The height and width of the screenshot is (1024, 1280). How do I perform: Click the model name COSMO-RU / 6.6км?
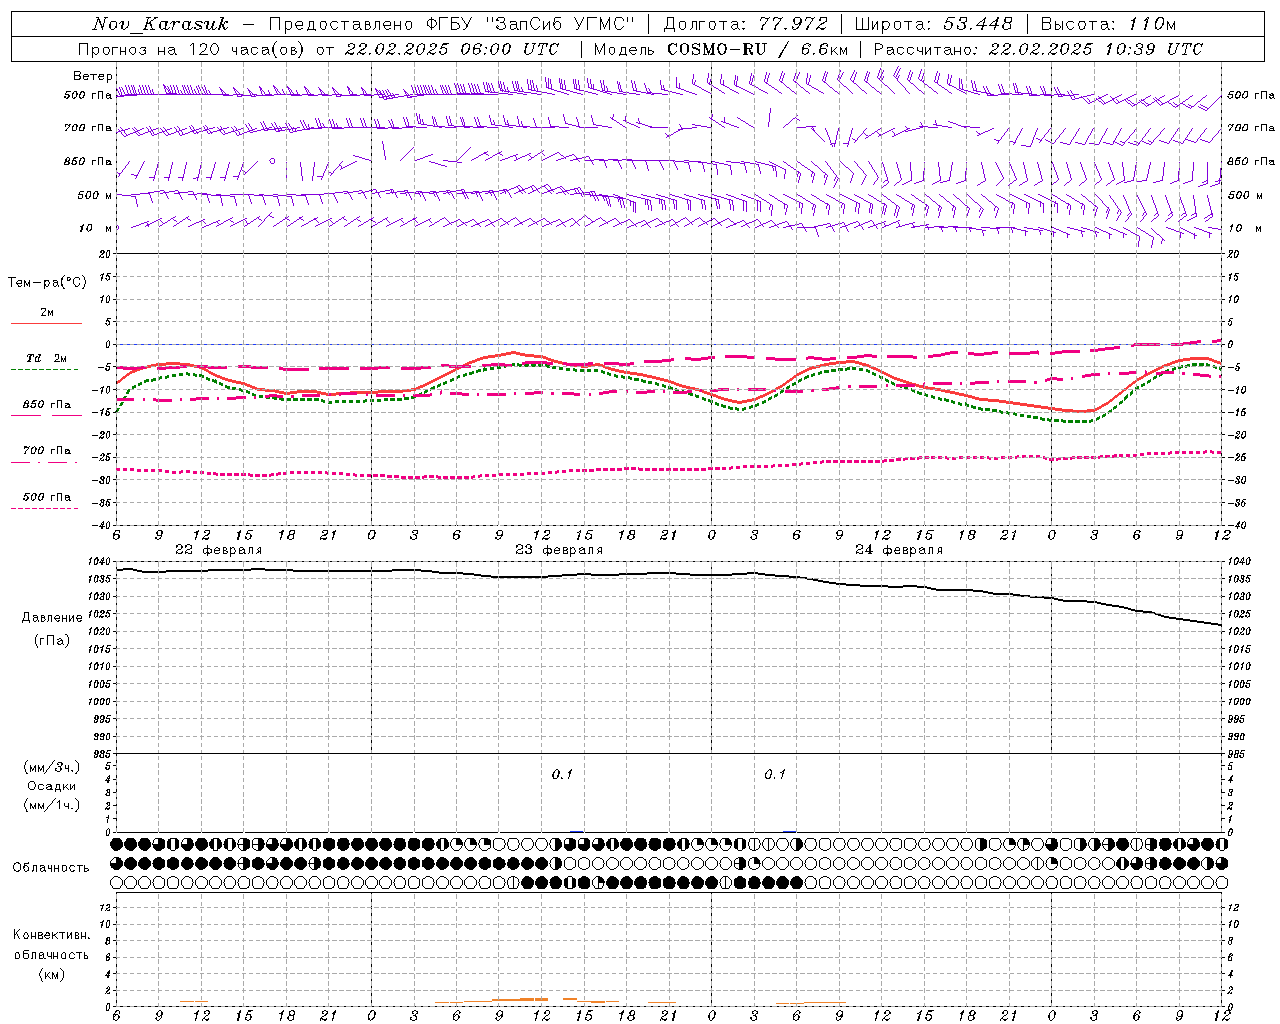(x=757, y=49)
